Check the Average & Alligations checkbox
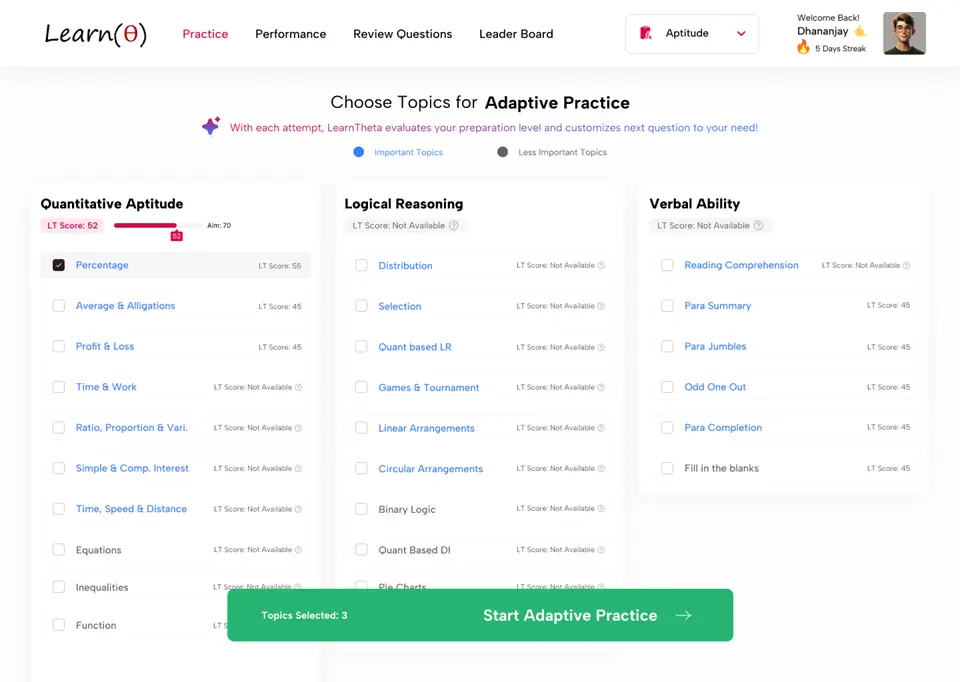The width and height of the screenshot is (960, 682). (59, 305)
